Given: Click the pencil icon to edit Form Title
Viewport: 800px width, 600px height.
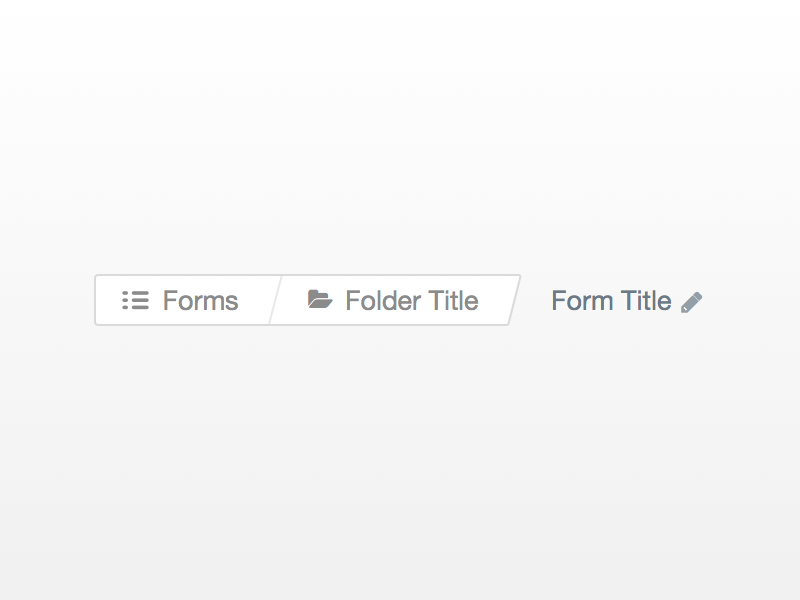Looking at the screenshot, I should tap(693, 300).
